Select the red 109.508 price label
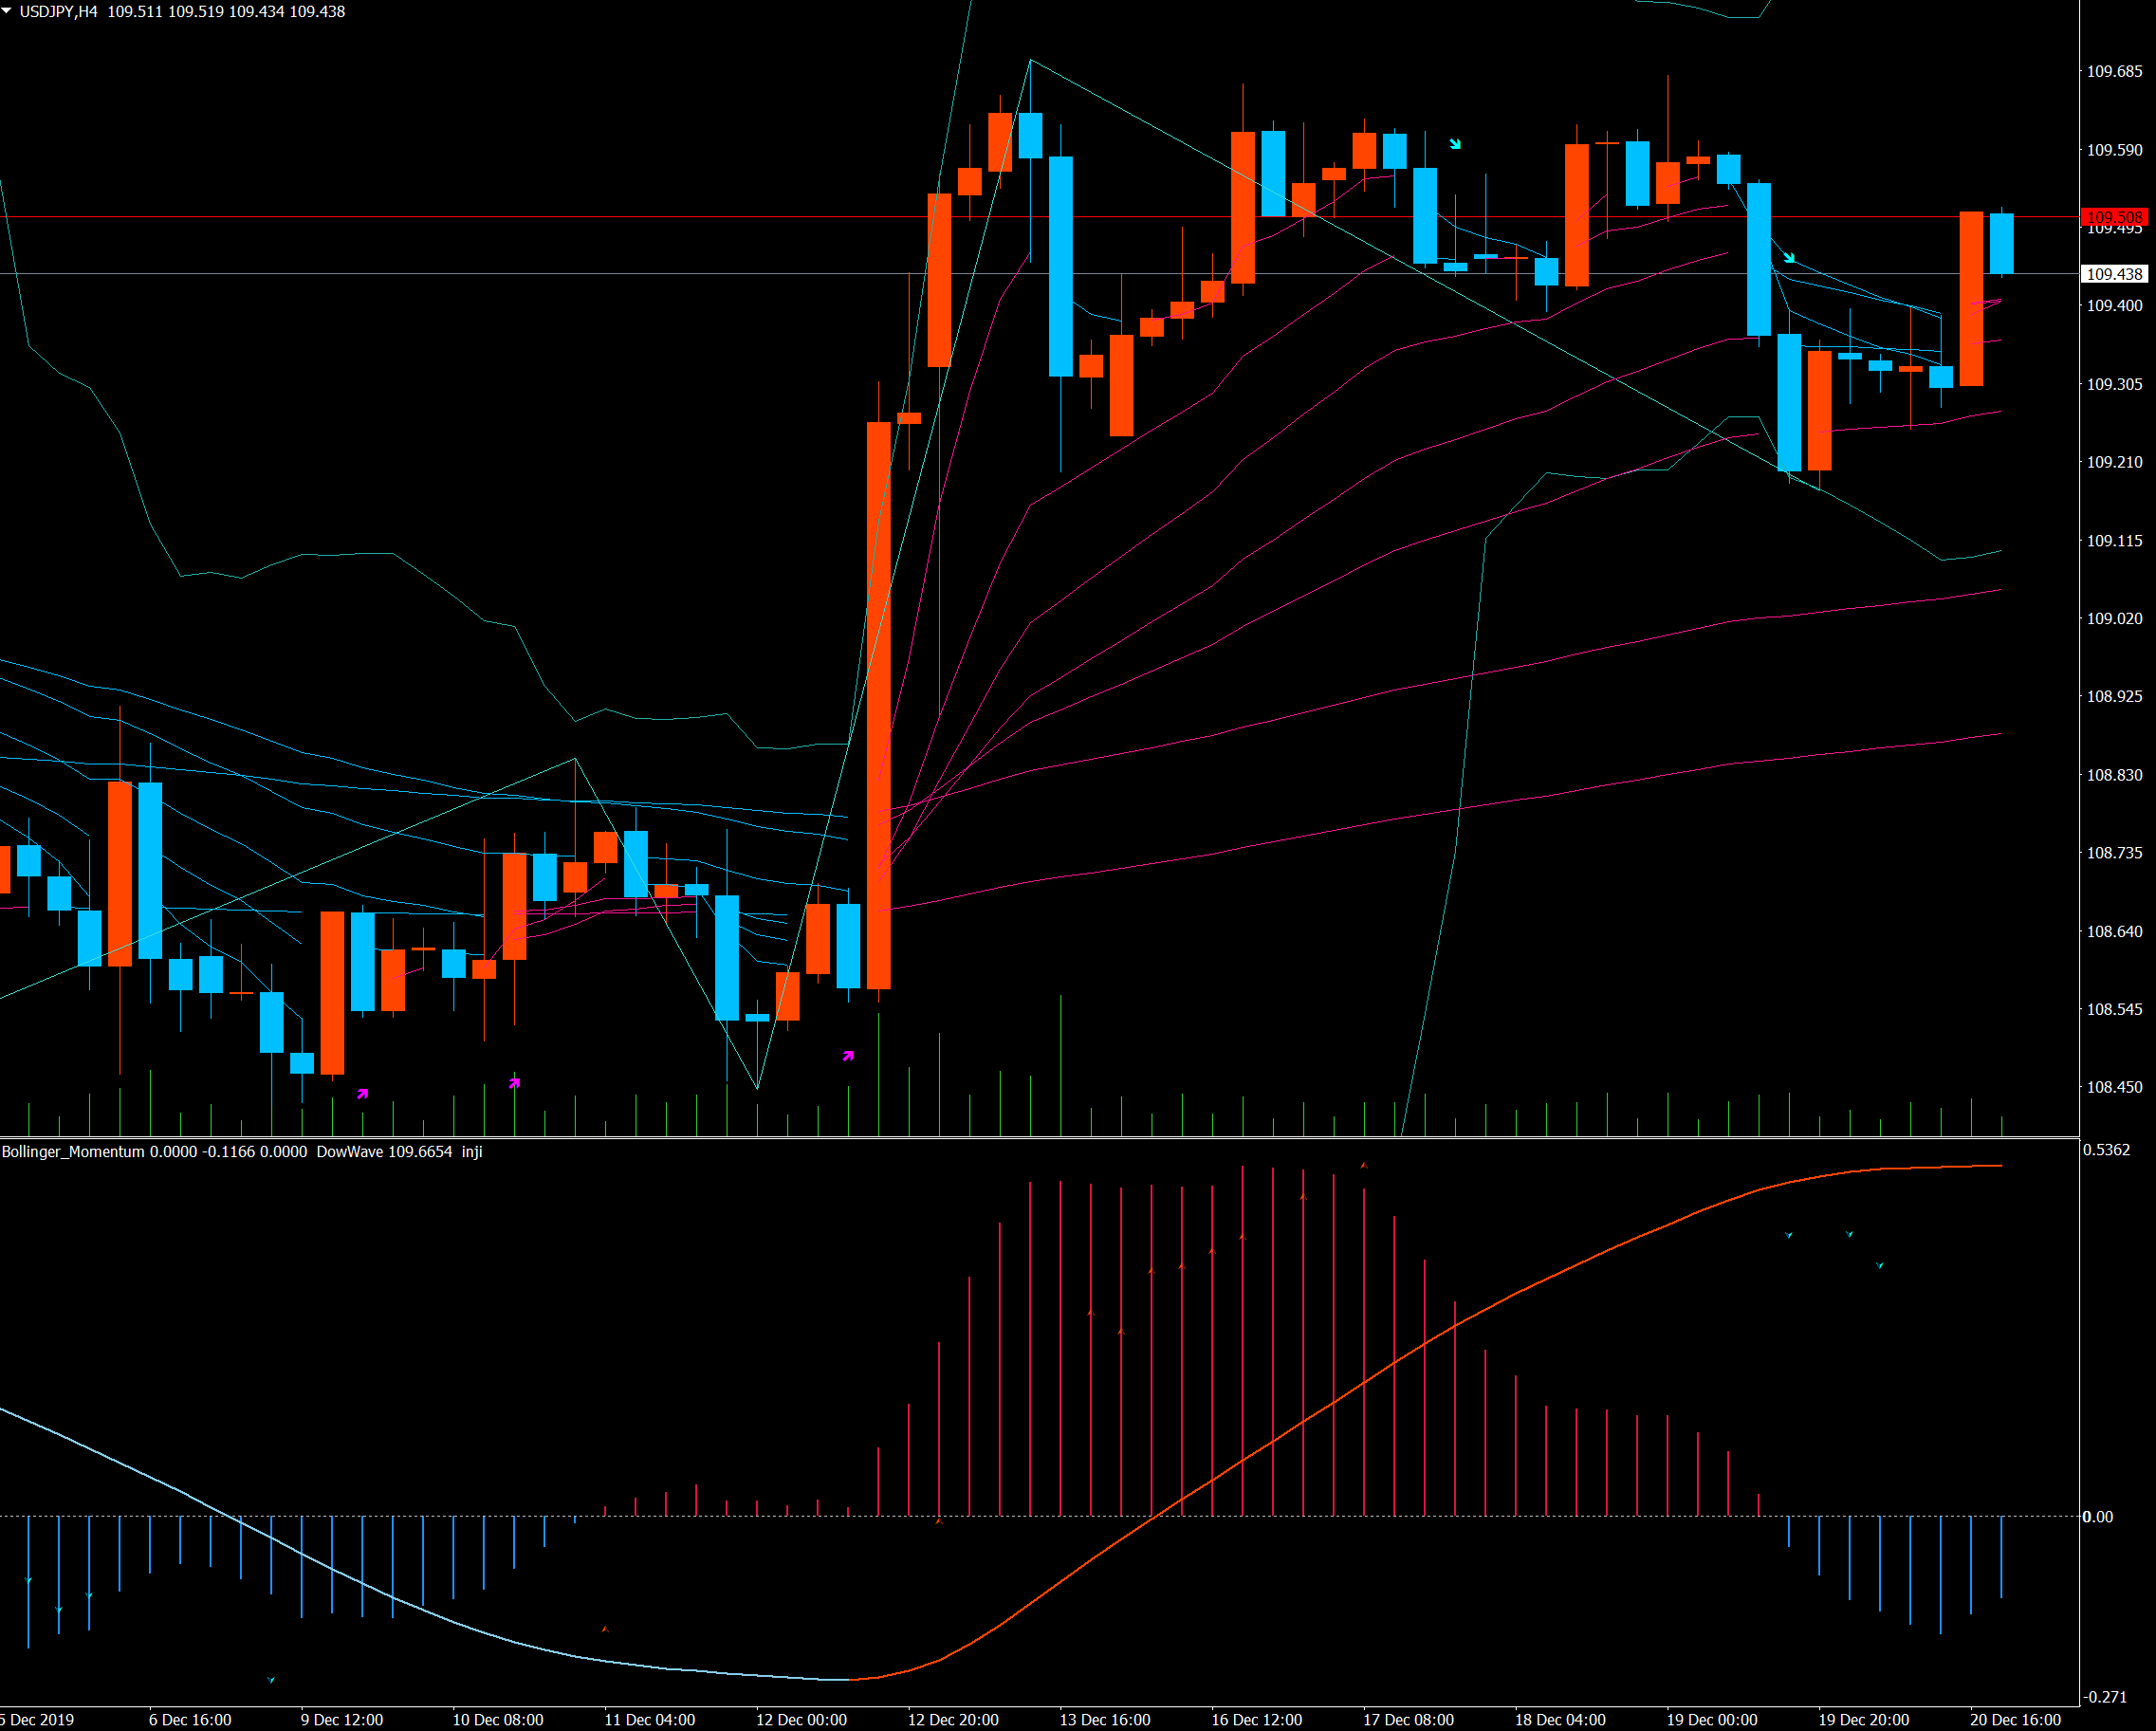The width and height of the screenshot is (2156, 1731). tap(2114, 217)
